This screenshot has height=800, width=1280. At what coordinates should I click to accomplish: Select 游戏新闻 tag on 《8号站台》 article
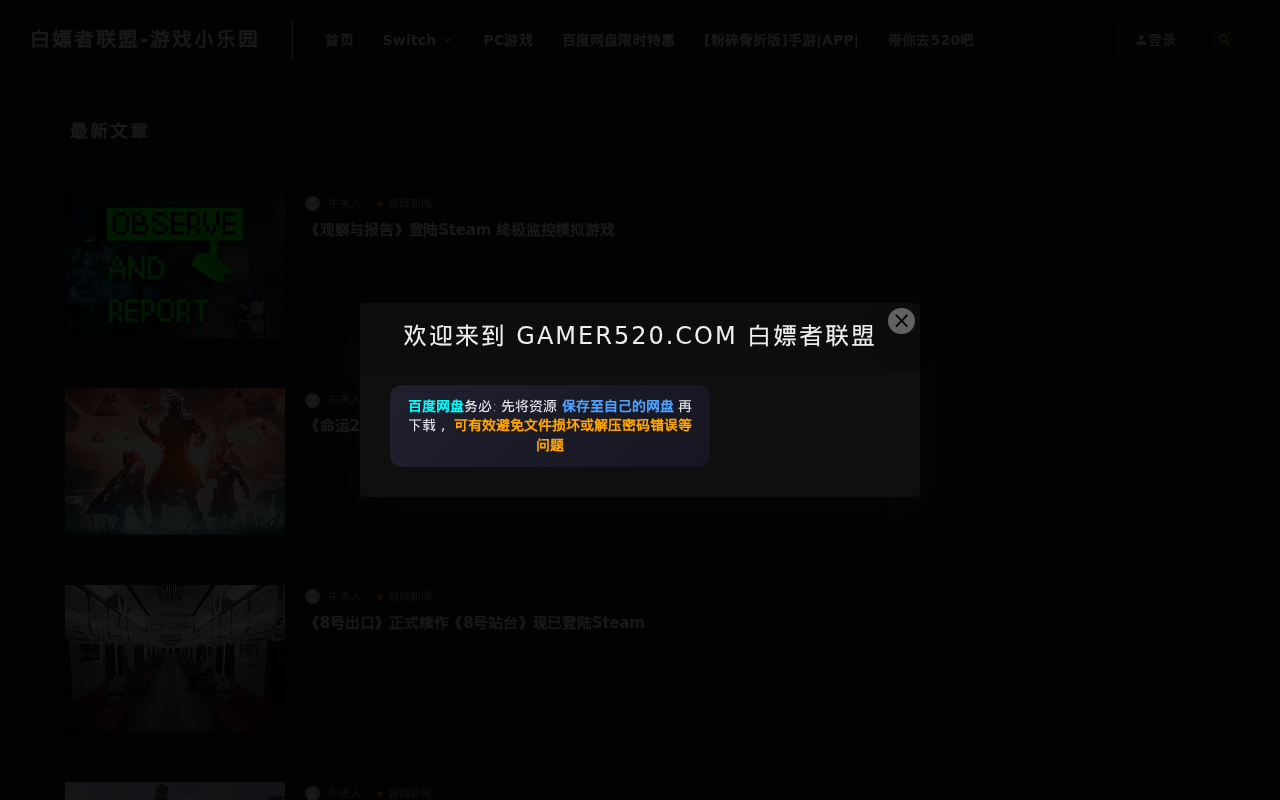pyautogui.click(x=410, y=596)
